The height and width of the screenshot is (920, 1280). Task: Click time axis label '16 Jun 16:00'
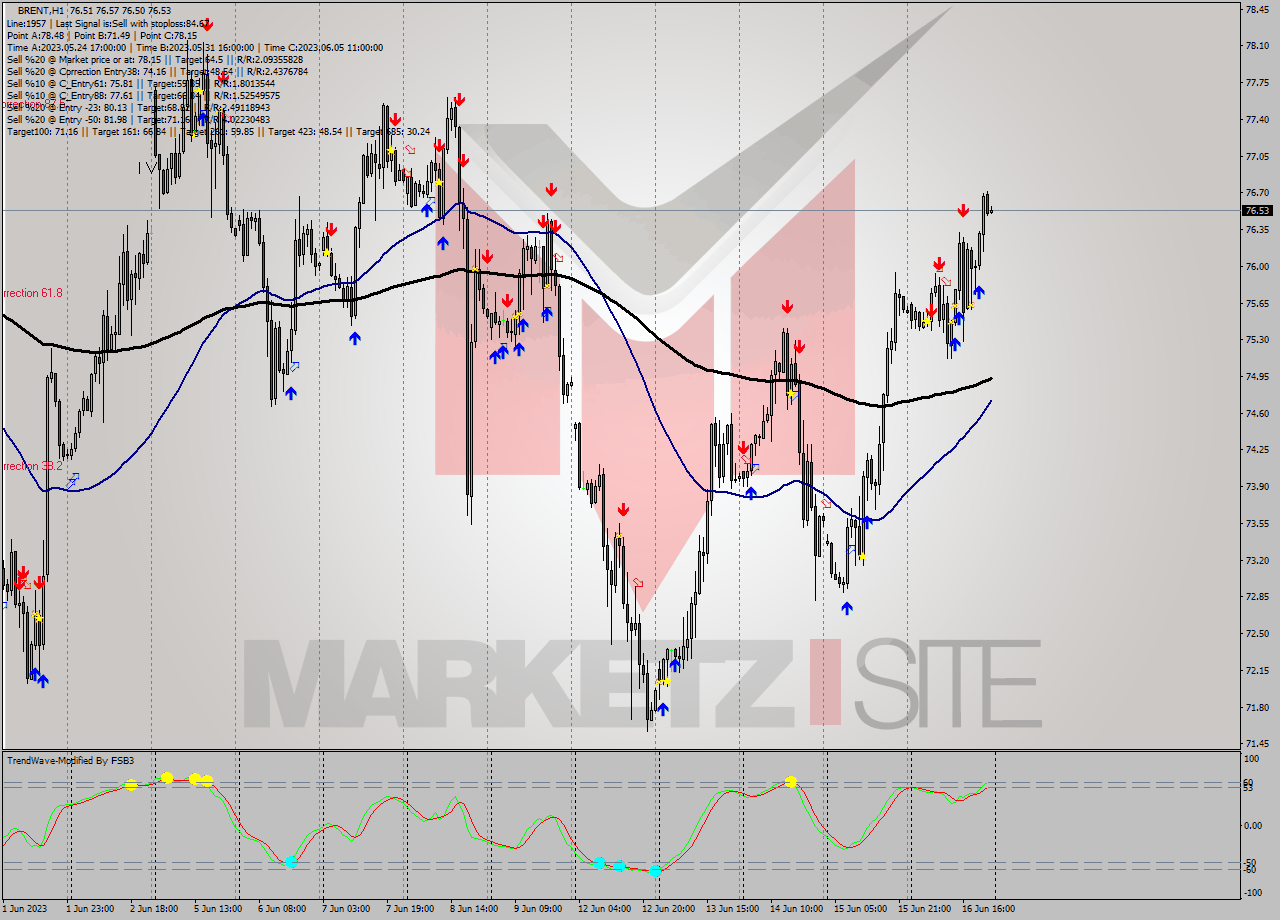(989, 909)
